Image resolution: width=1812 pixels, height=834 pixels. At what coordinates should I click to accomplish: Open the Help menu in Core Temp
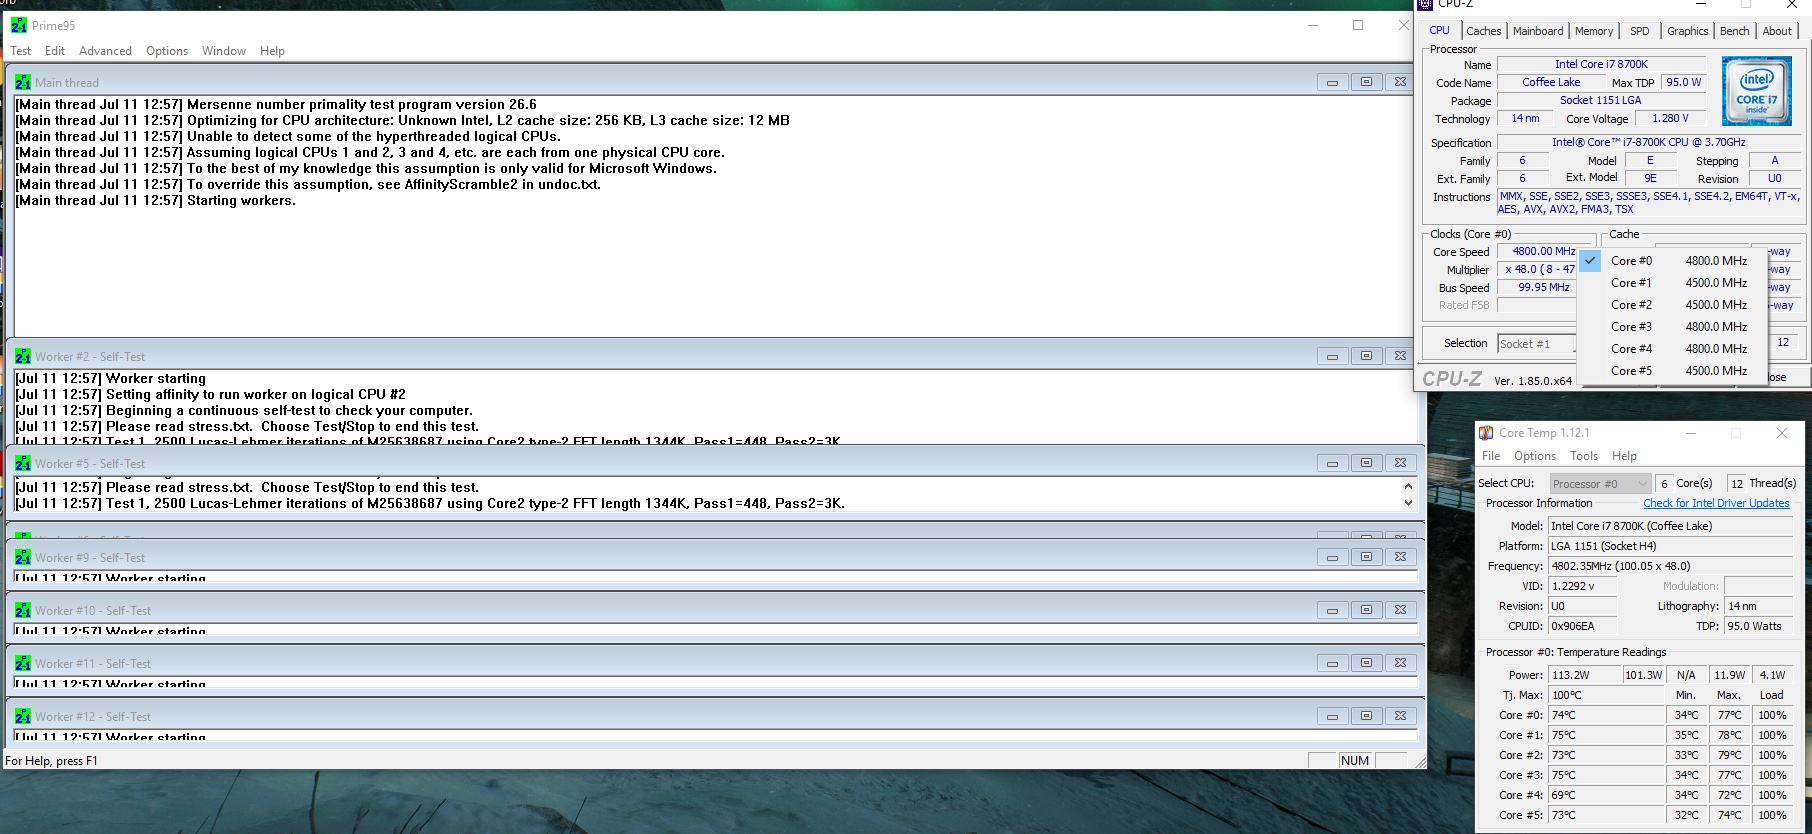click(1624, 456)
